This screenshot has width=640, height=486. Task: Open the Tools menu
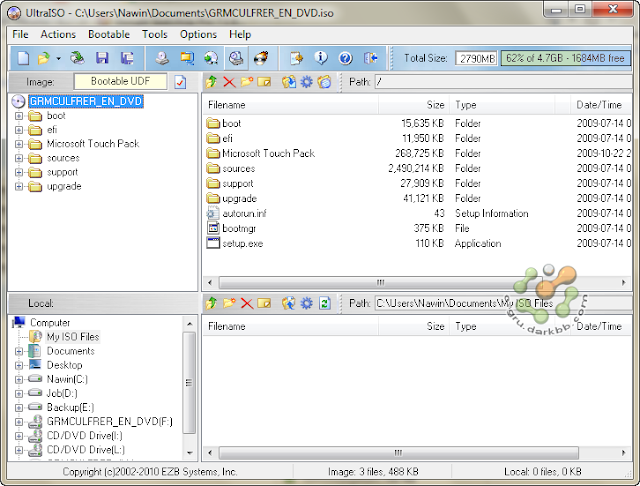click(x=155, y=34)
